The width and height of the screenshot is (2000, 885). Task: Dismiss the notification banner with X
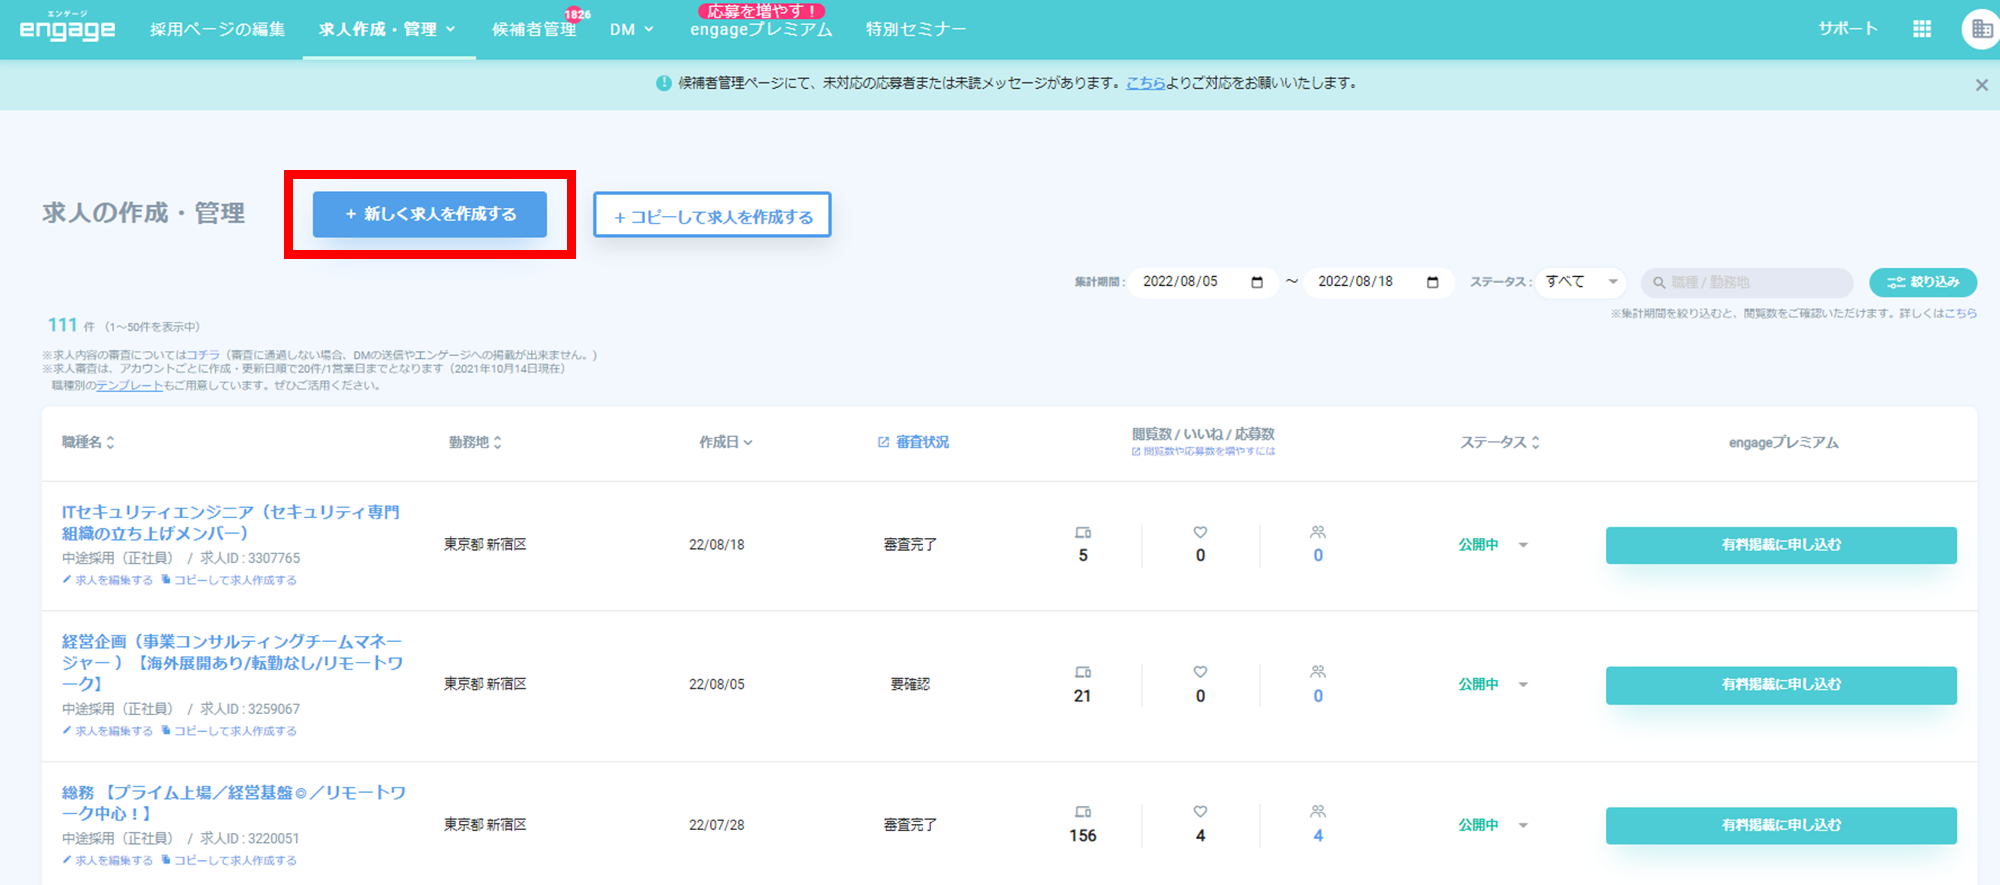(1981, 85)
